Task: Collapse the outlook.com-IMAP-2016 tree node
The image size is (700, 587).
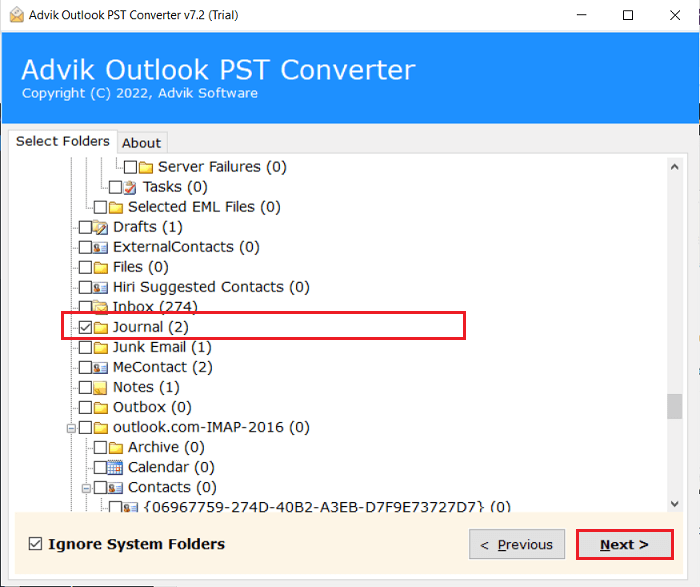Action: [x=71, y=429]
